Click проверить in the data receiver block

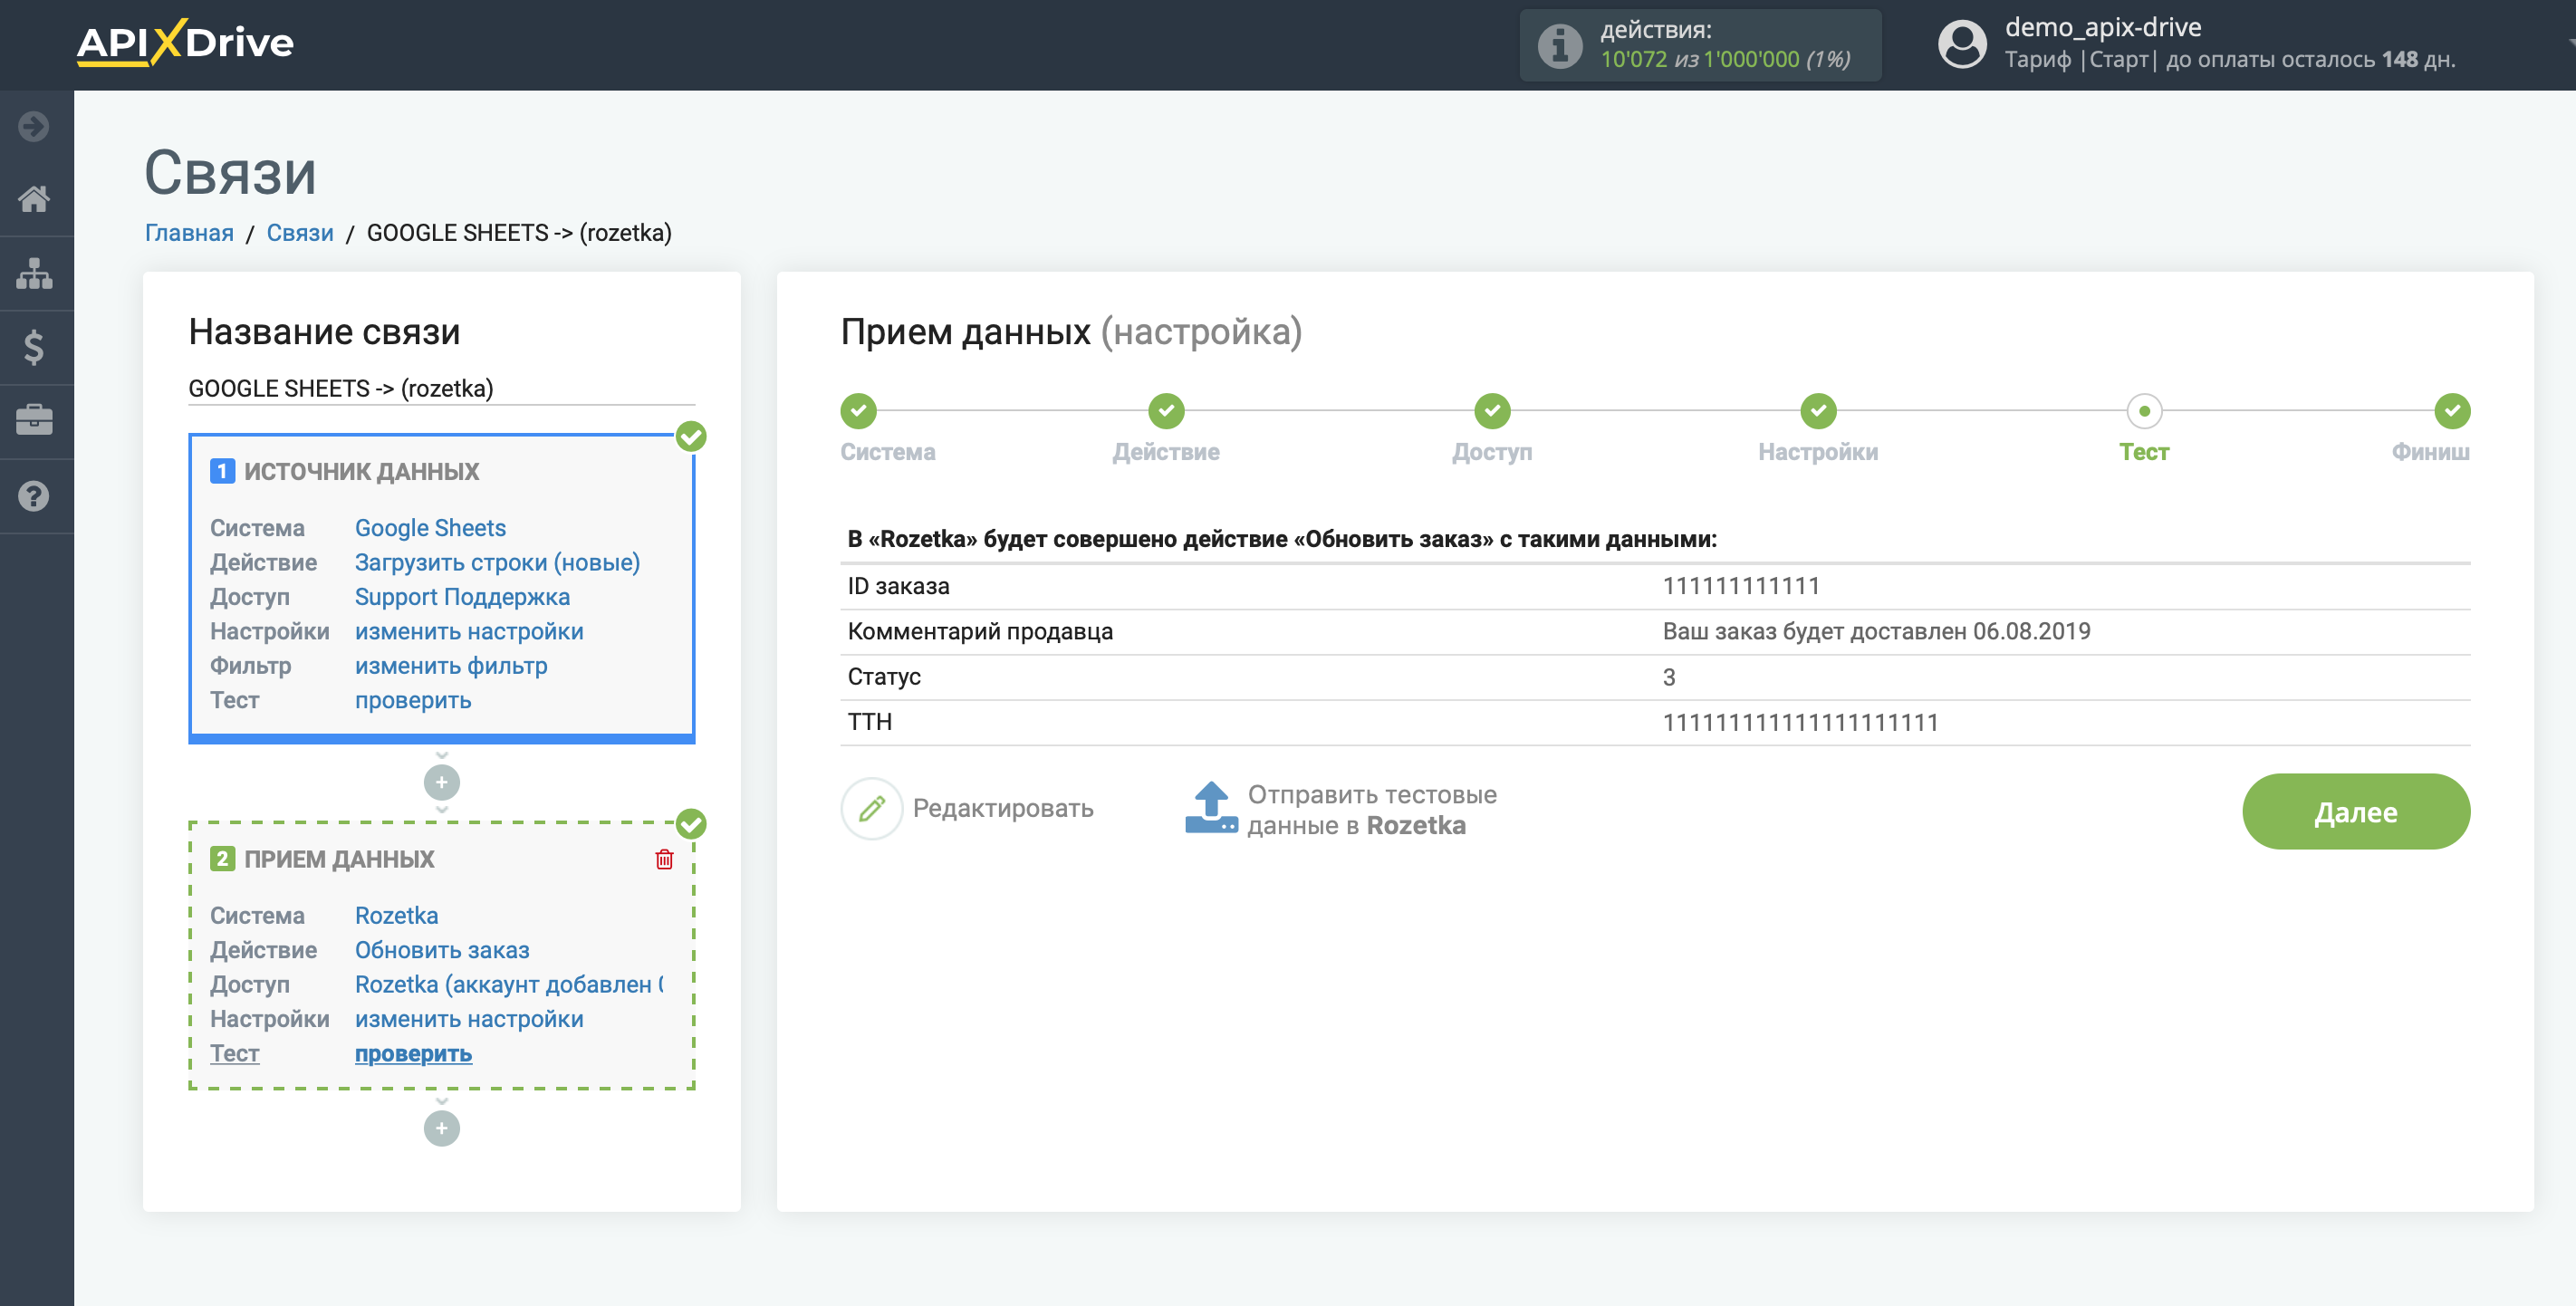click(x=413, y=1053)
